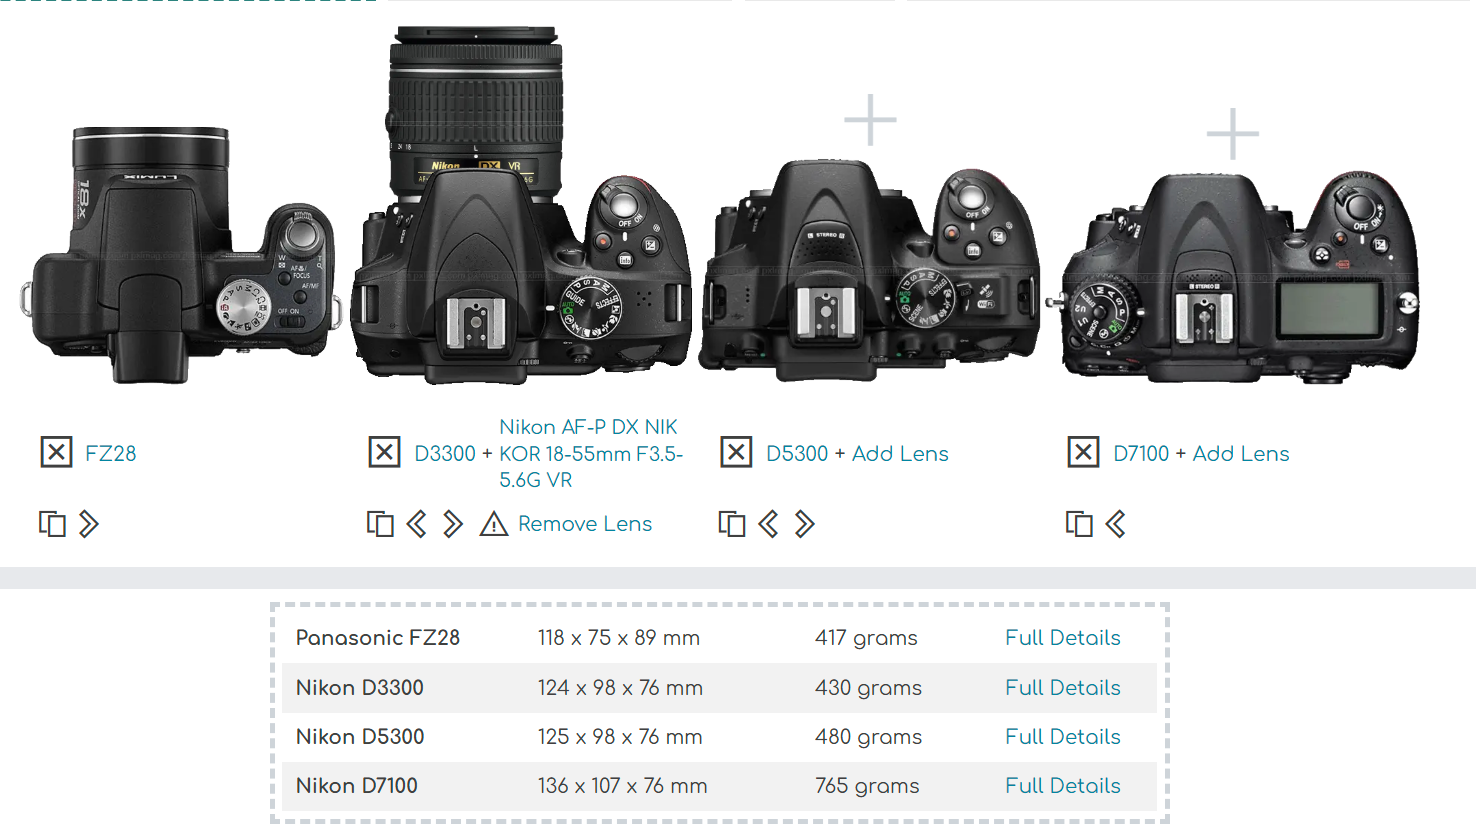Viewport: 1476px width, 836px height.
Task: Click the warning triangle icon under D3300
Action: point(494,524)
